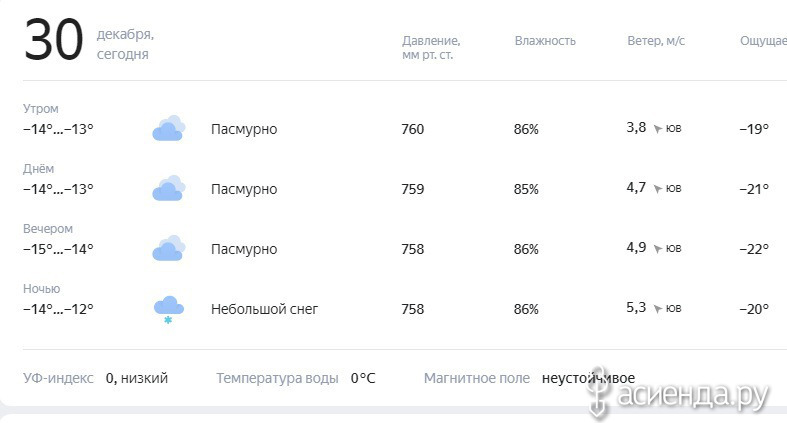Click the Температура воды label
Screen dimensions: 787x423
277,378
